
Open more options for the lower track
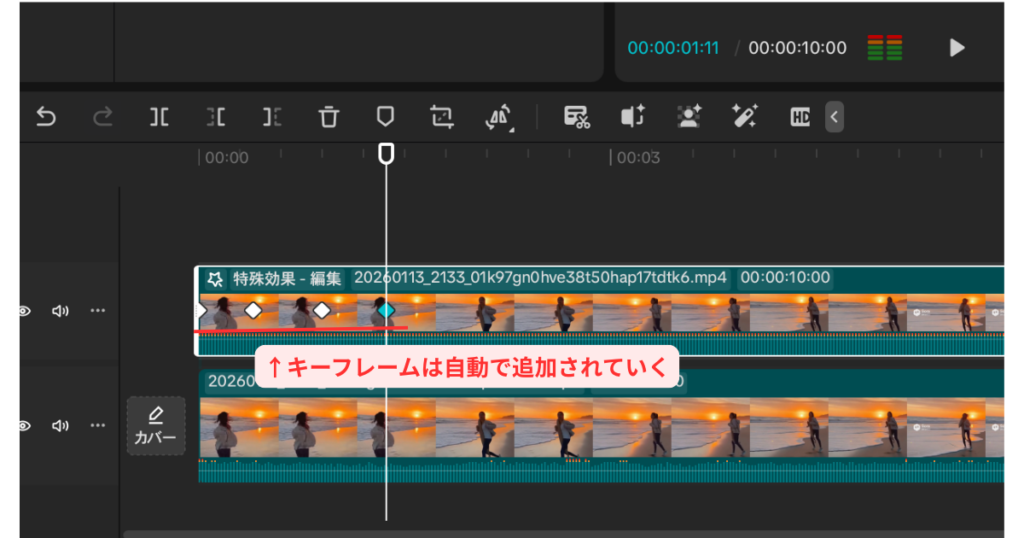pyautogui.click(x=97, y=426)
